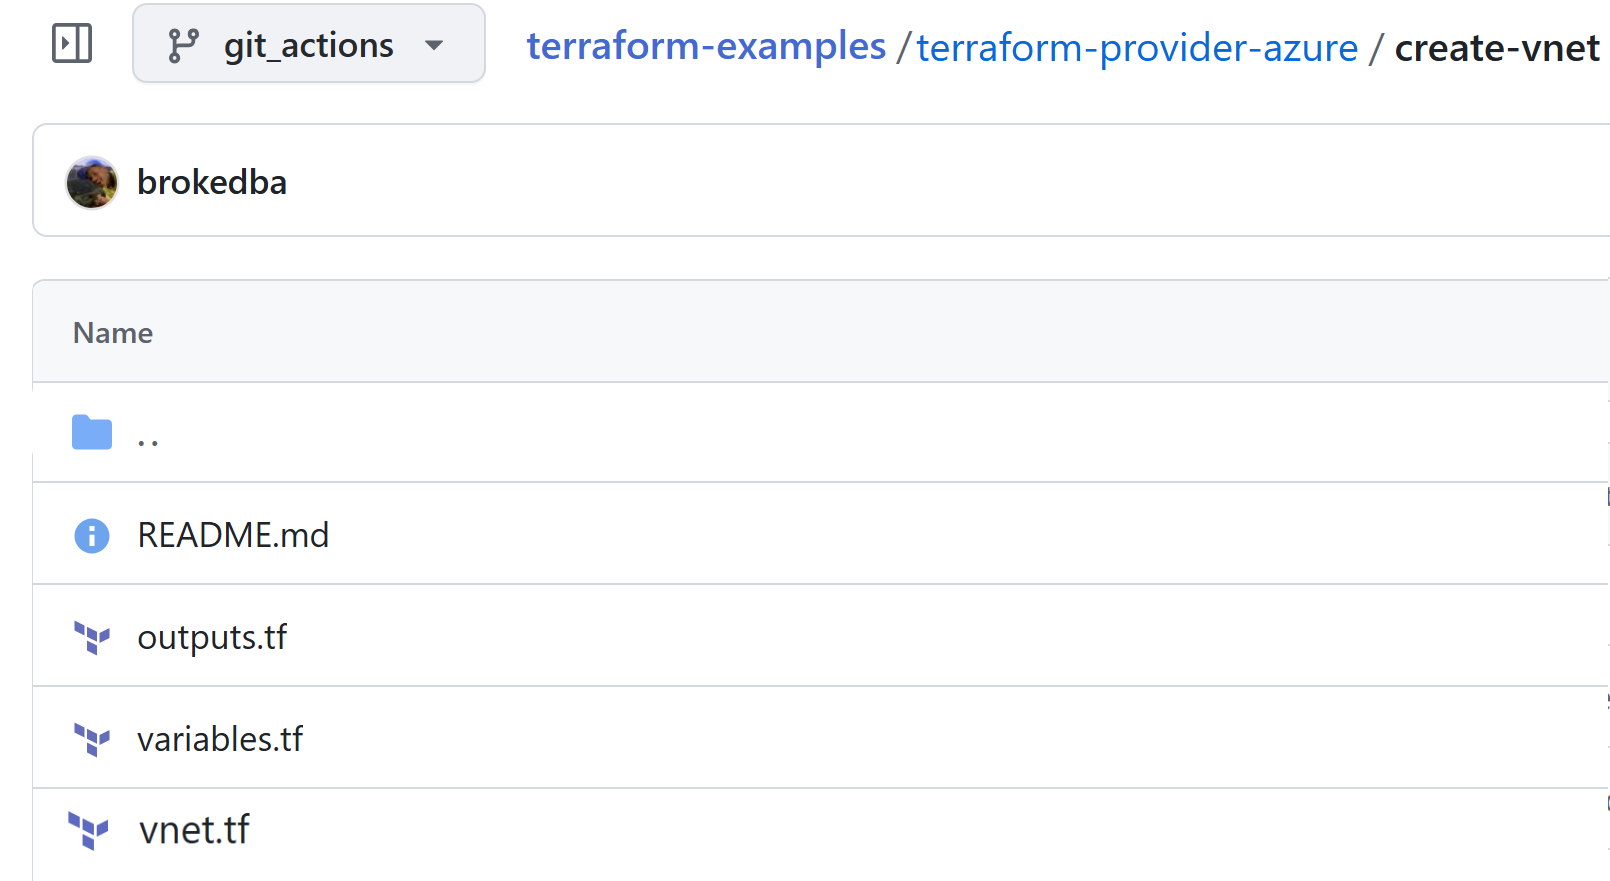Click the create-vnet breadcrumb label
The width and height of the screenshot is (1610, 881).
pyautogui.click(x=1497, y=47)
